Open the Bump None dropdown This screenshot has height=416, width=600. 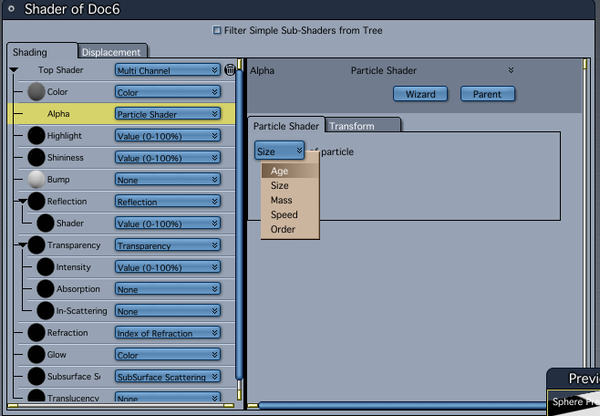168,179
